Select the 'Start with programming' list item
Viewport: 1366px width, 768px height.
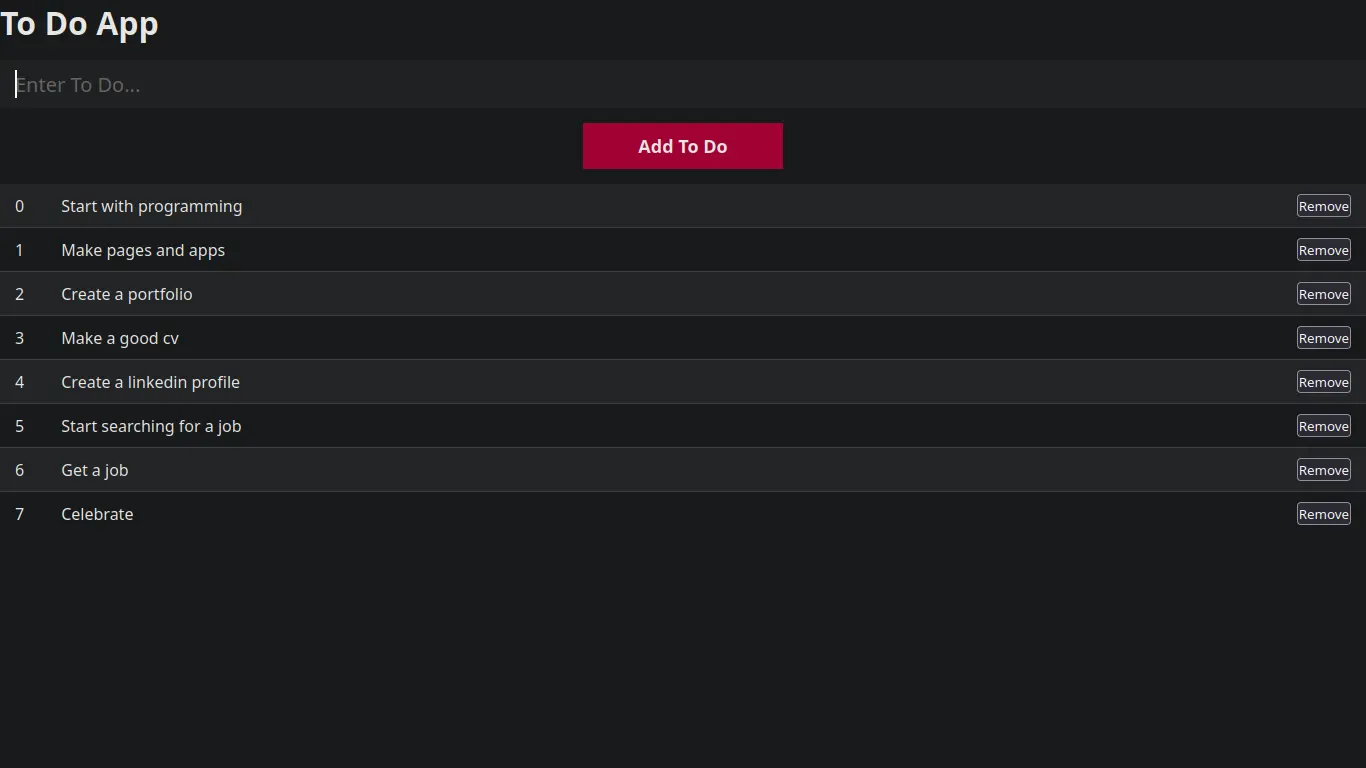tap(151, 206)
